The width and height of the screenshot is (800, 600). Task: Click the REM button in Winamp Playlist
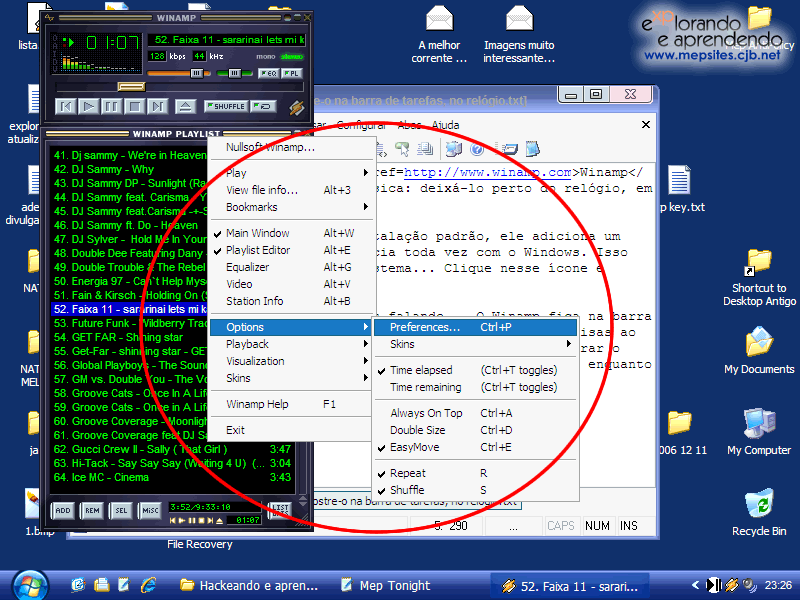92,510
